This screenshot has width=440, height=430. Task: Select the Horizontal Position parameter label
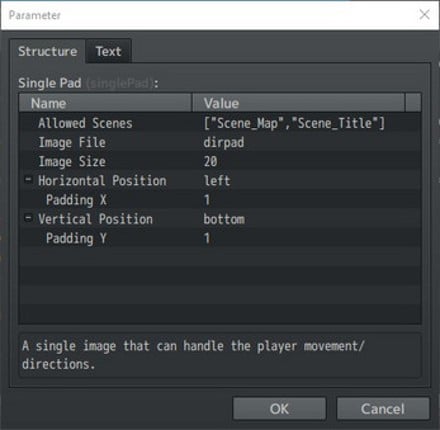[x=102, y=181]
